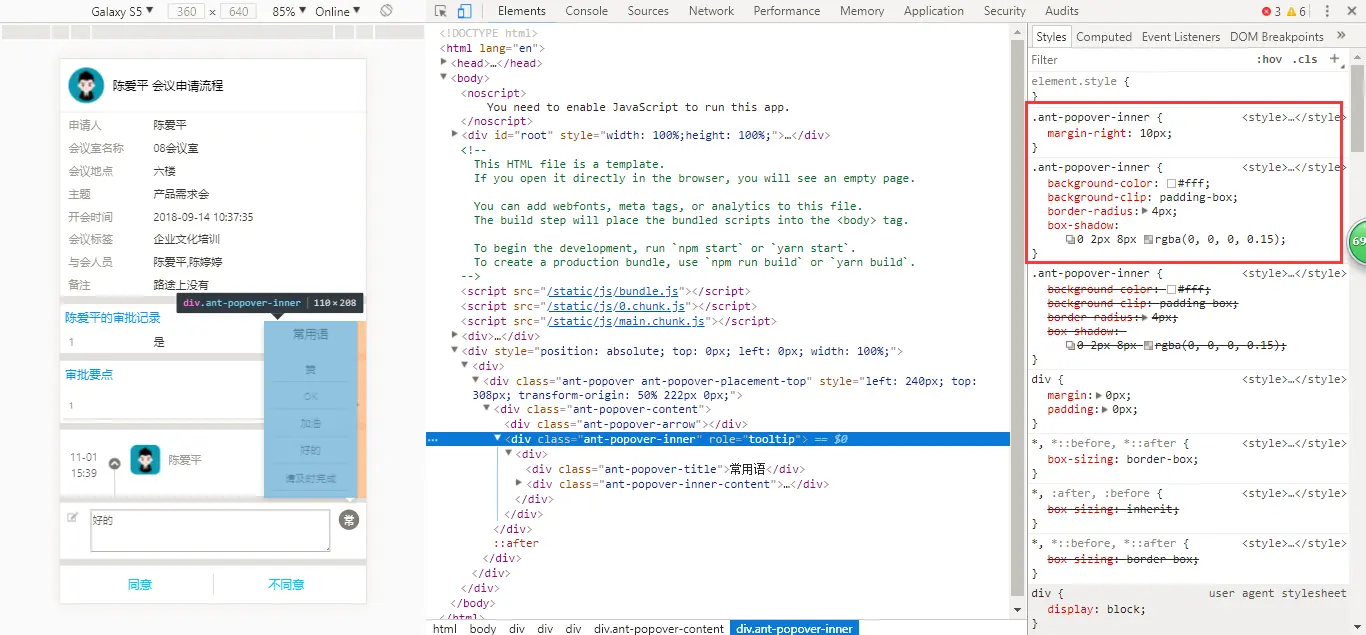Screen dimensions: 1366x635
Task: Collapse the ant-popover-content div node
Action: pyautogui.click(x=487, y=409)
